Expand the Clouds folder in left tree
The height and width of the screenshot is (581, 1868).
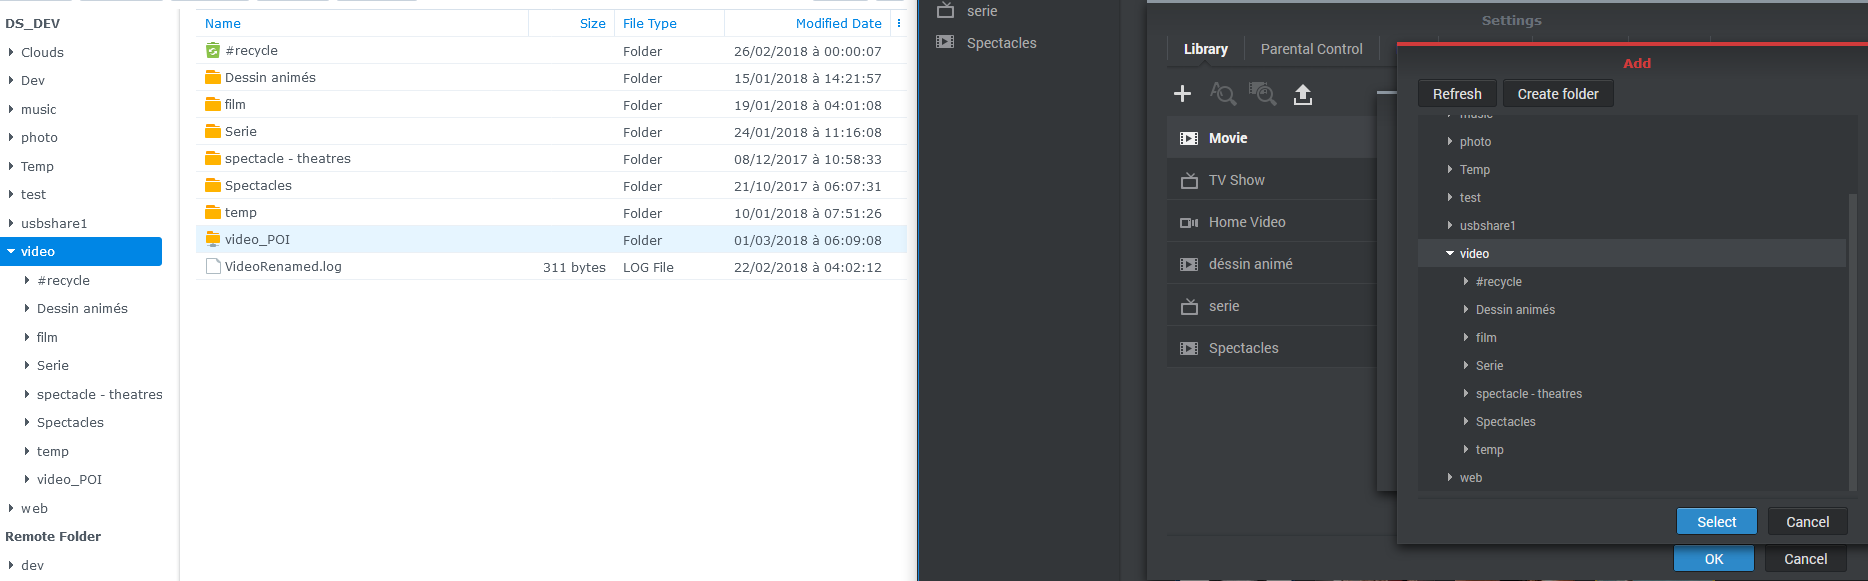click(11, 52)
